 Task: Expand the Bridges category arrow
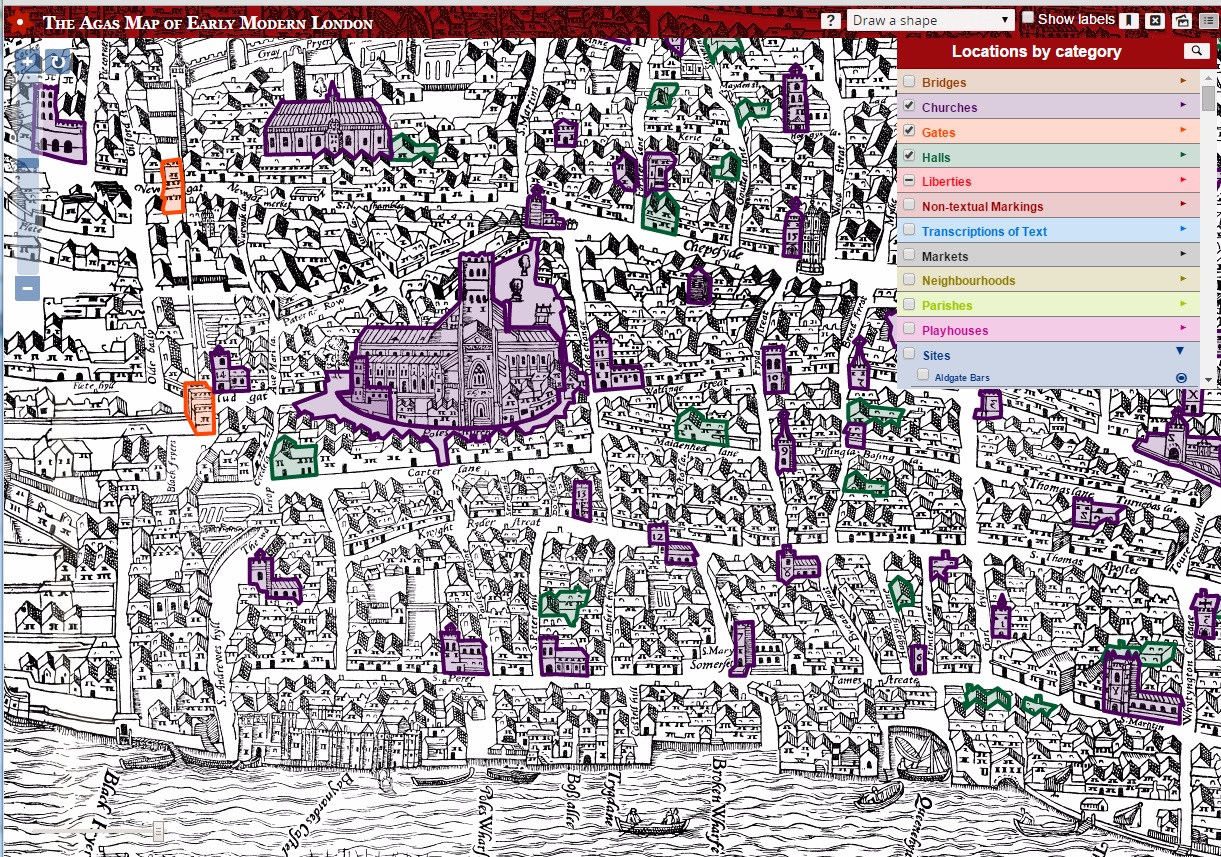[1184, 81]
